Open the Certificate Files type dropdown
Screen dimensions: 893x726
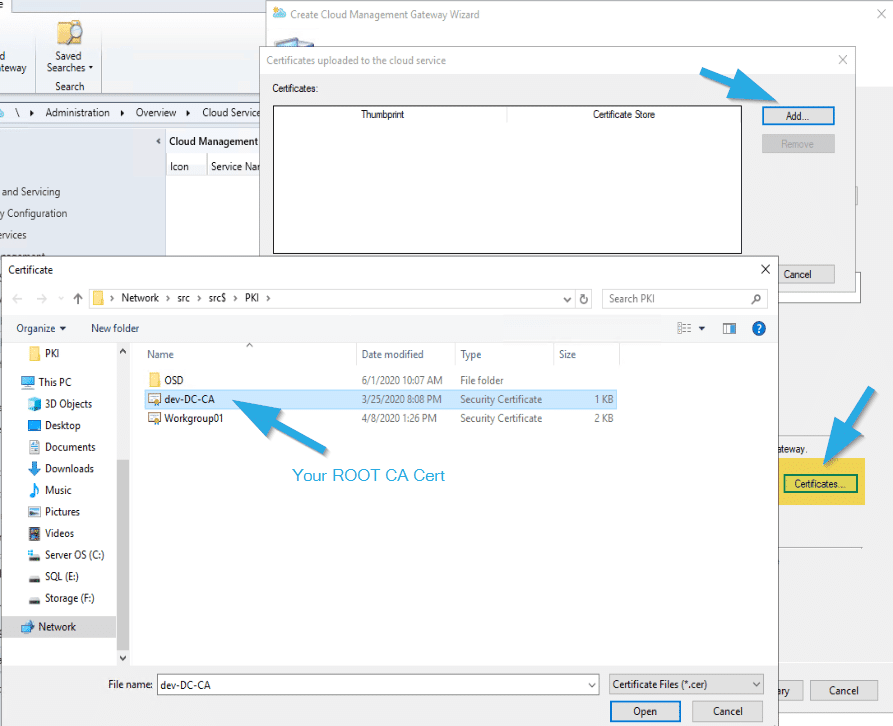tap(686, 684)
